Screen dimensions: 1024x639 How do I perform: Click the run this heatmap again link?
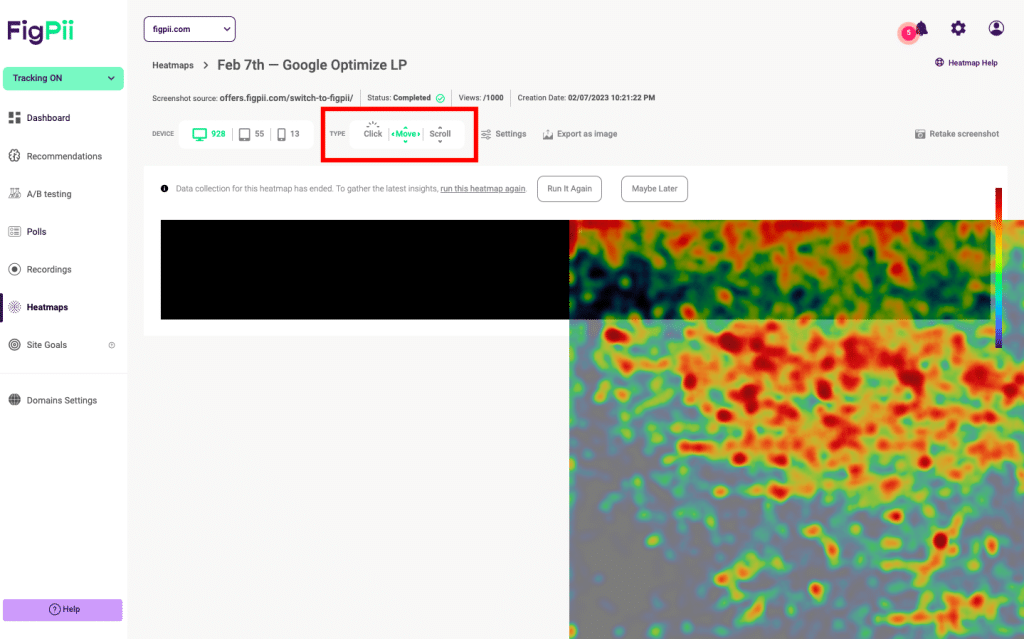click(482, 188)
